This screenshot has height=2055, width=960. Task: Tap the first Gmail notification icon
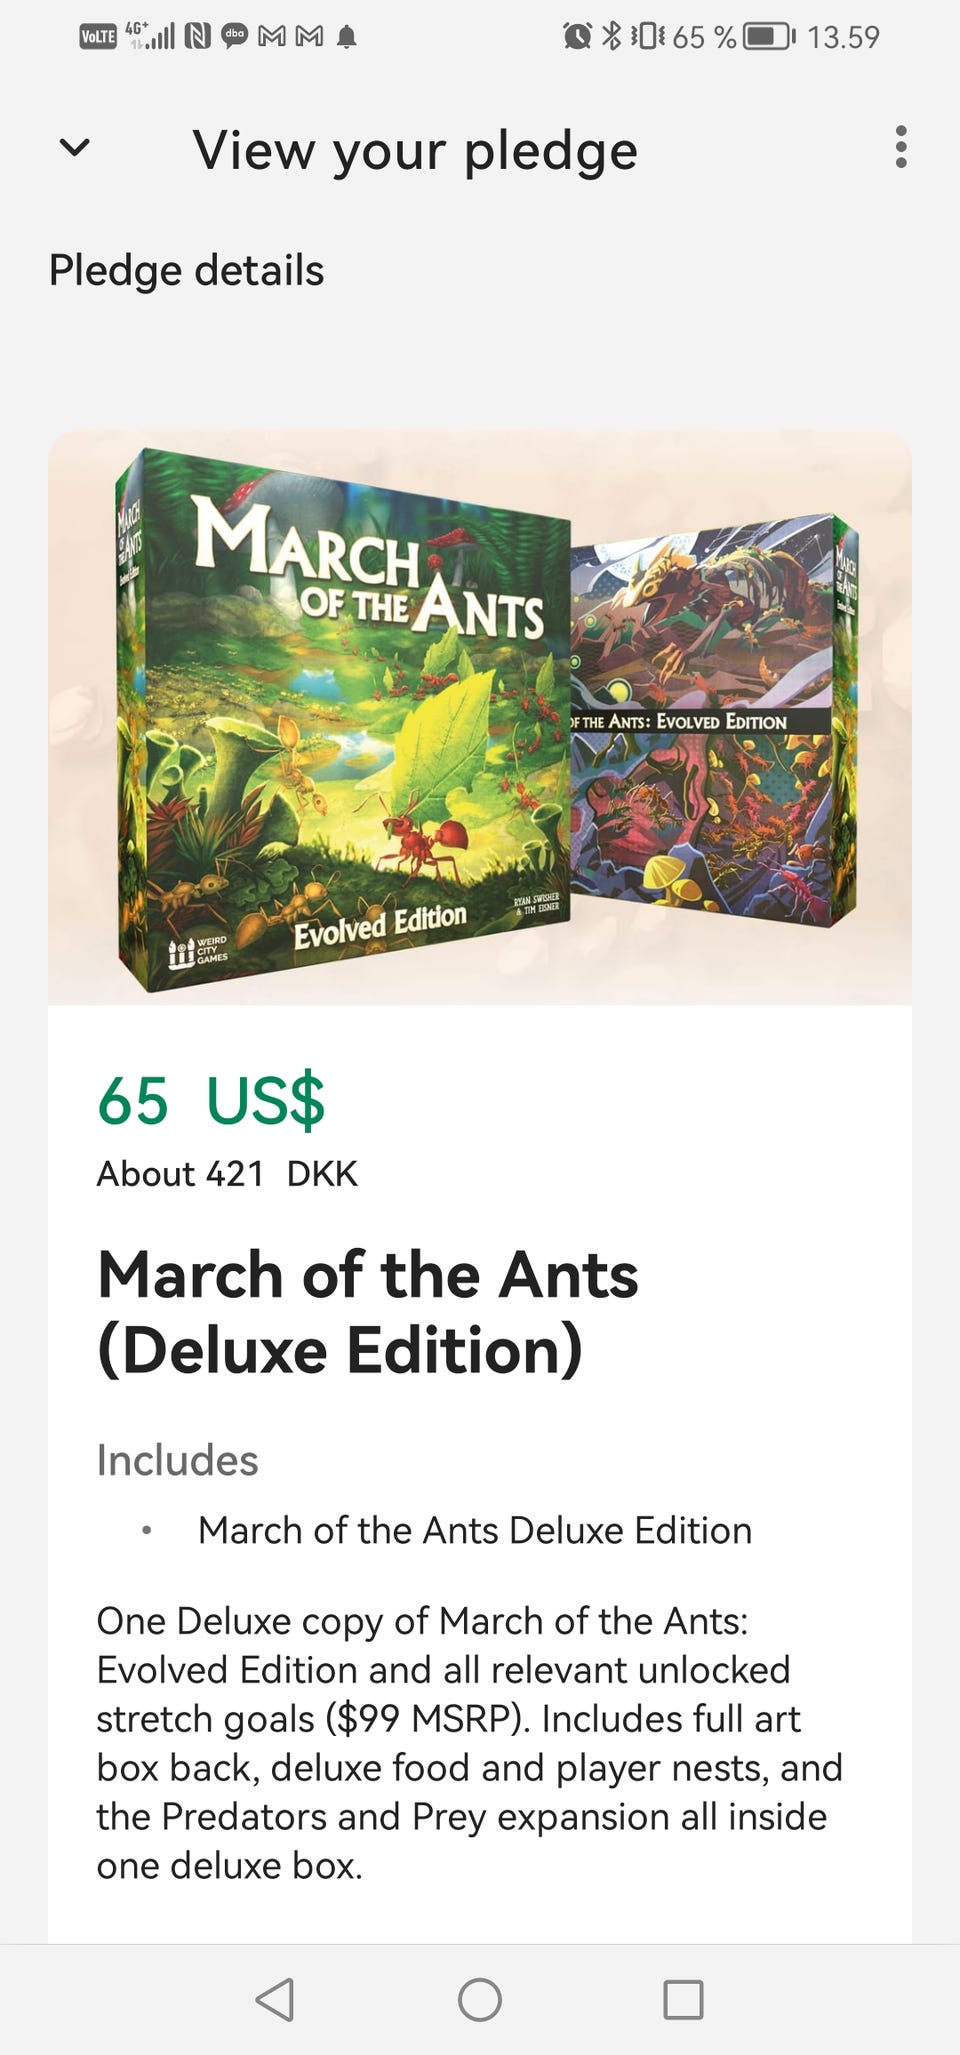click(271, 37)
